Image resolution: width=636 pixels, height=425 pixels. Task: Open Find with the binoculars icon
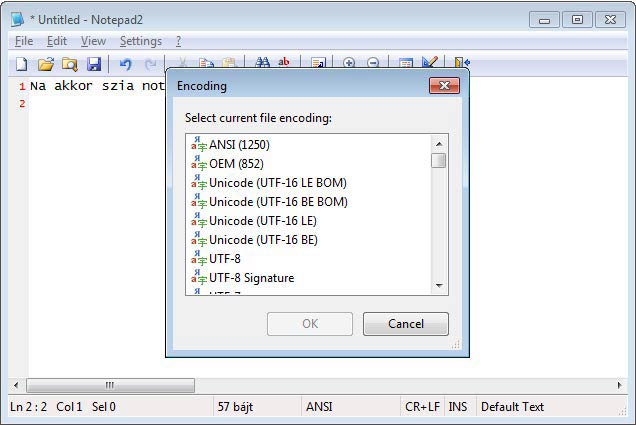click(262, 62)
